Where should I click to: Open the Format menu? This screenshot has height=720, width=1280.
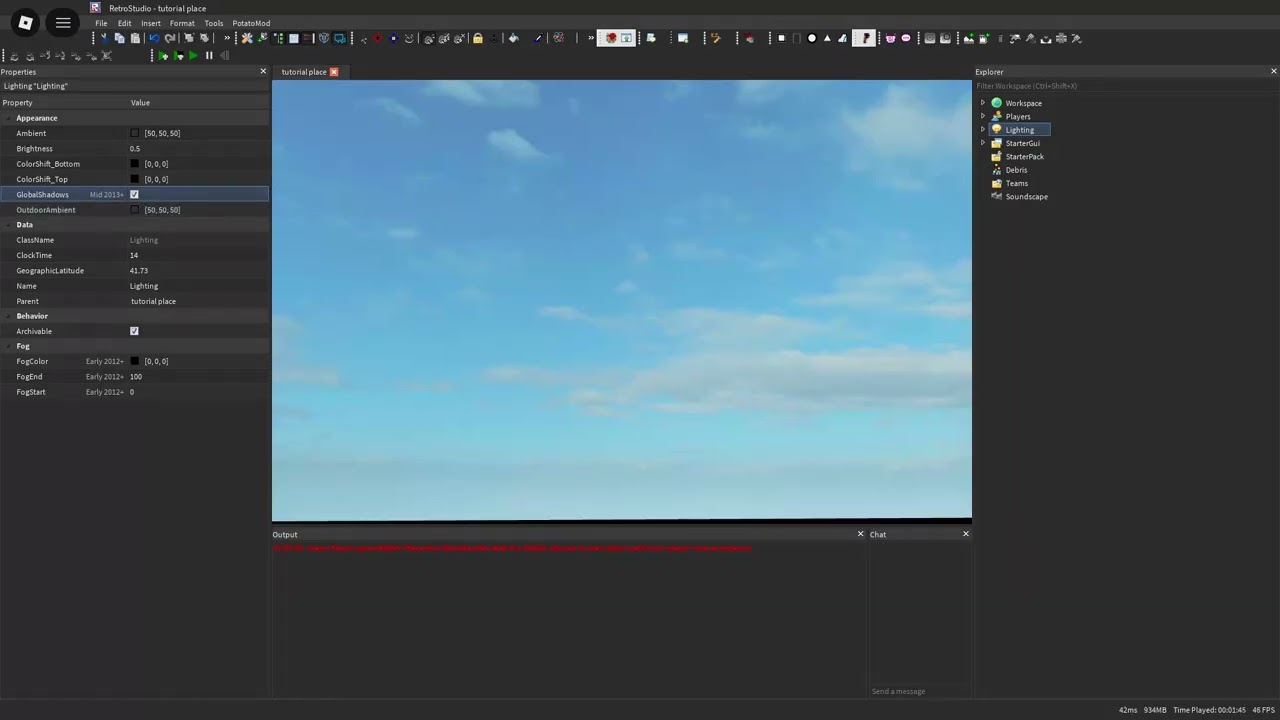point(182,23)
